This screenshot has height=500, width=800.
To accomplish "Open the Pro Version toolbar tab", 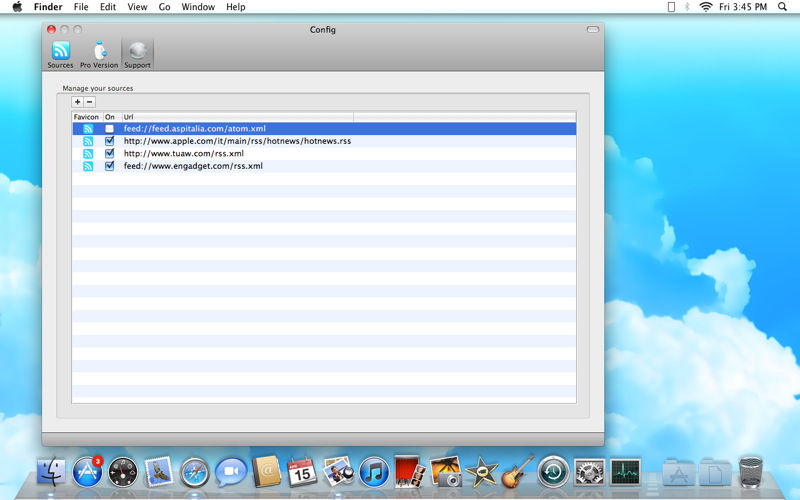I will point(99,55).
